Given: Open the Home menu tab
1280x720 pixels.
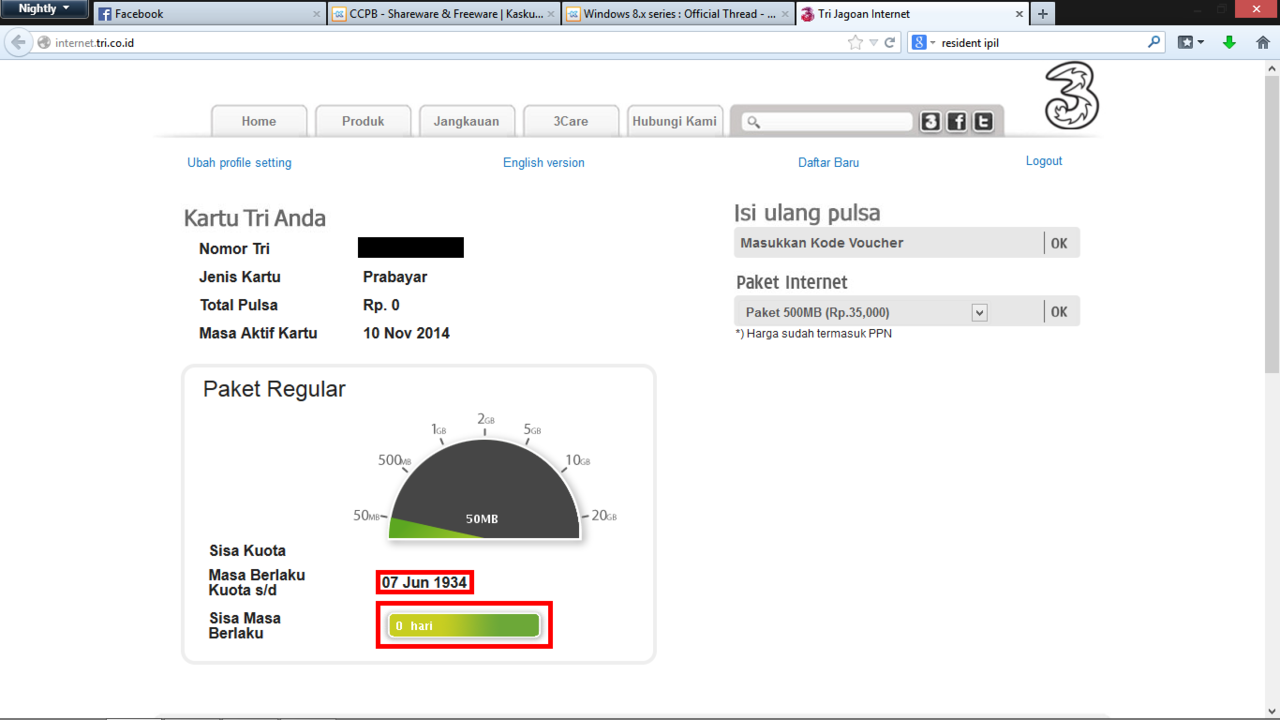Looking at the screenshot, I should (259, 121).
